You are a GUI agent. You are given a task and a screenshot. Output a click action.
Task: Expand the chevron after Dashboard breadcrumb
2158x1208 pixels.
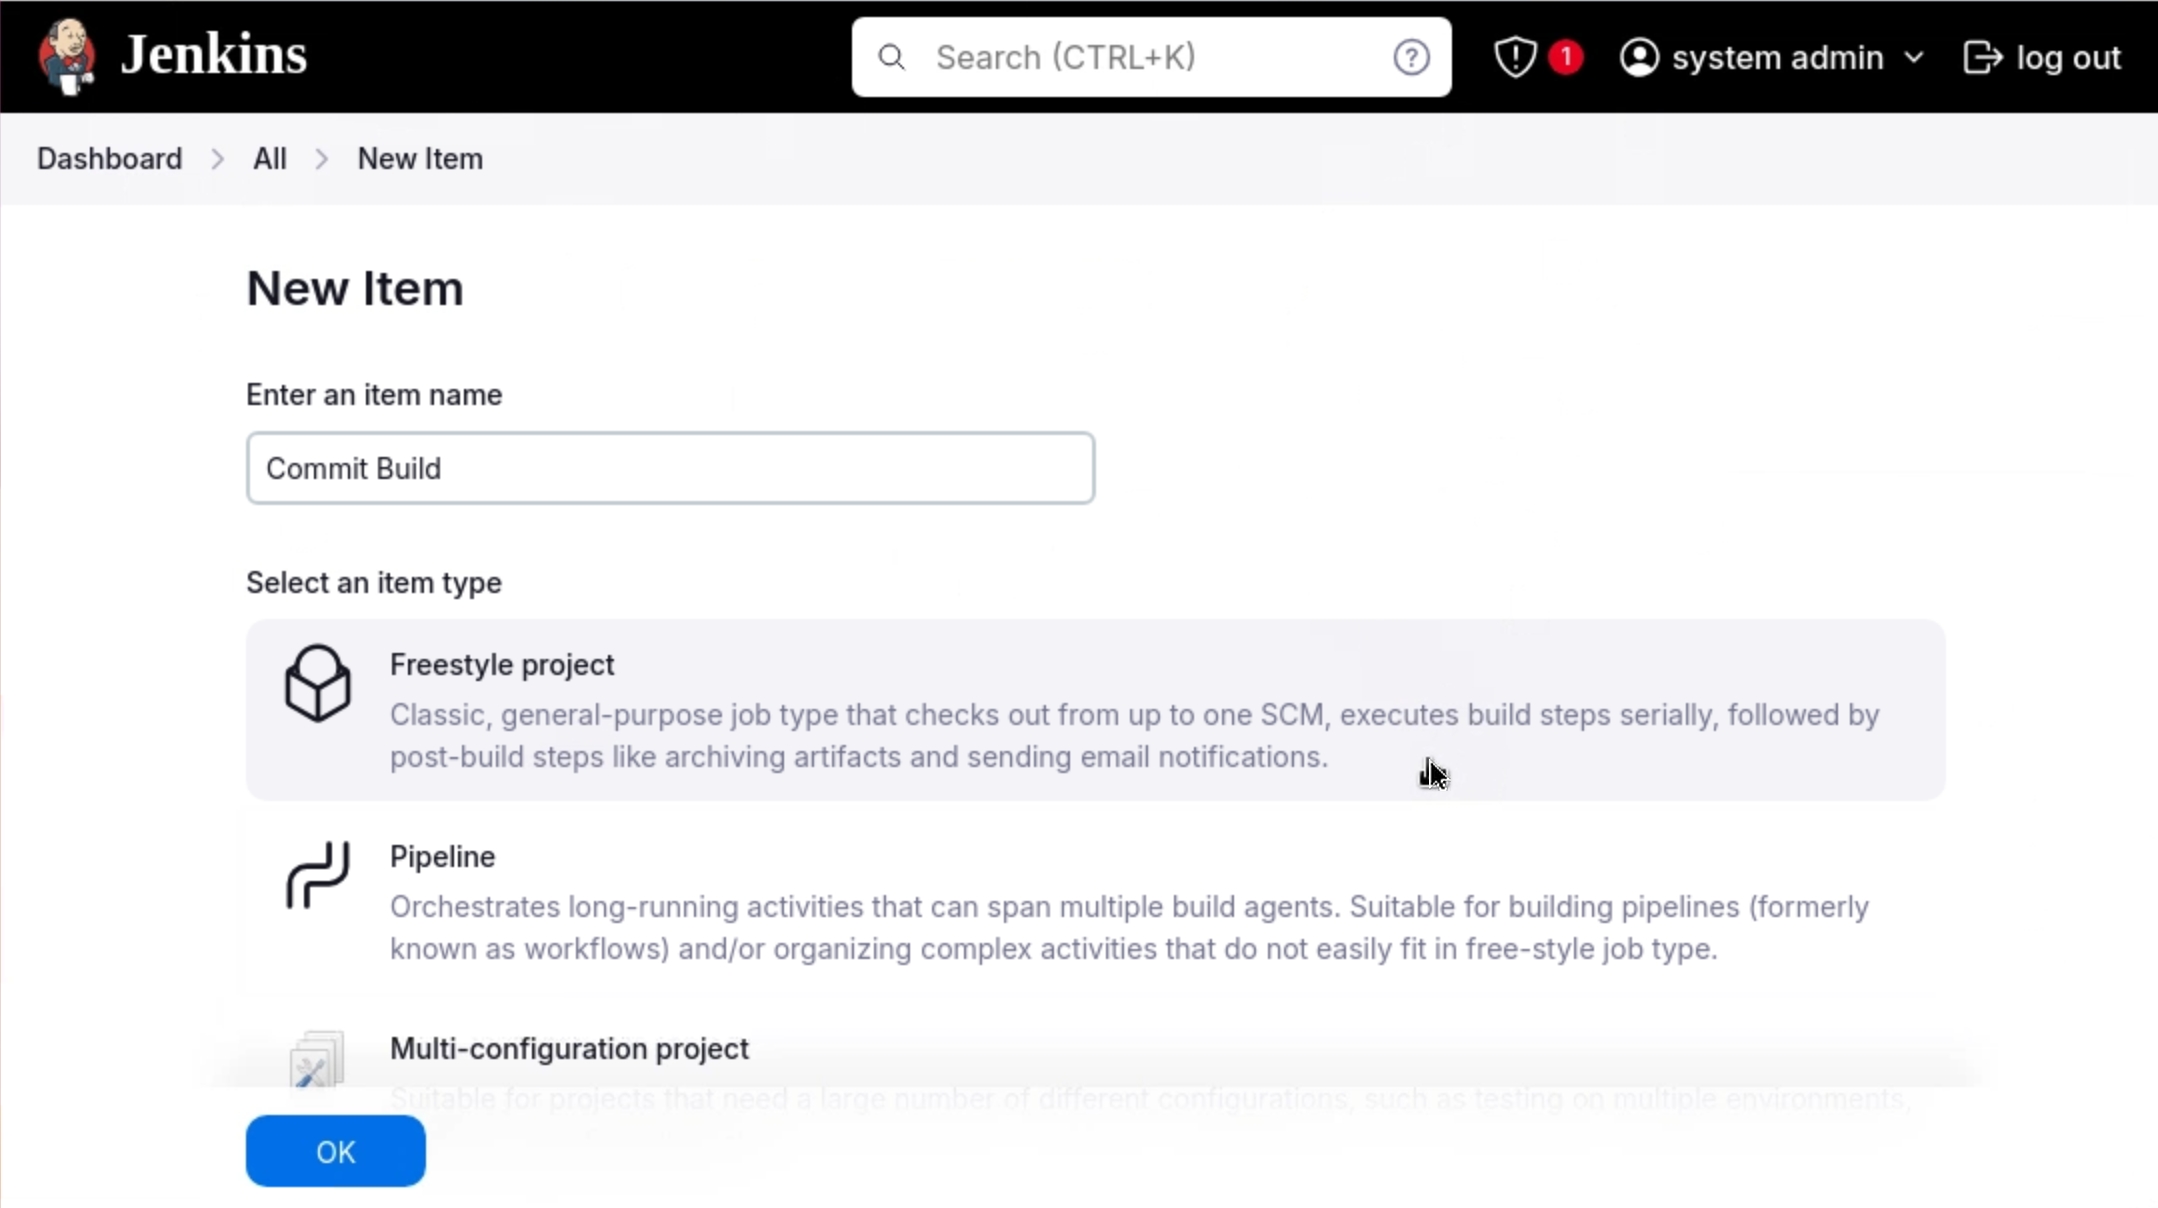tap(218, 159)
